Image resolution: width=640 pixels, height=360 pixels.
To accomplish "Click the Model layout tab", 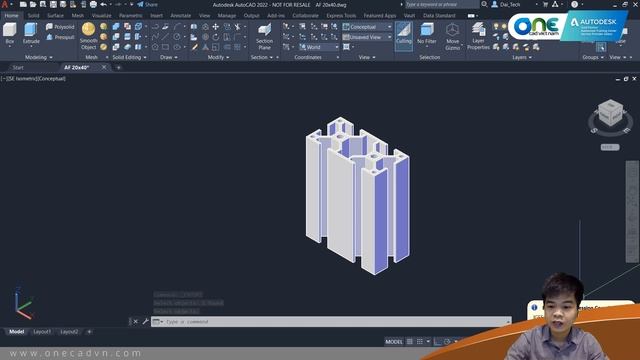I will tap(17, 332).
